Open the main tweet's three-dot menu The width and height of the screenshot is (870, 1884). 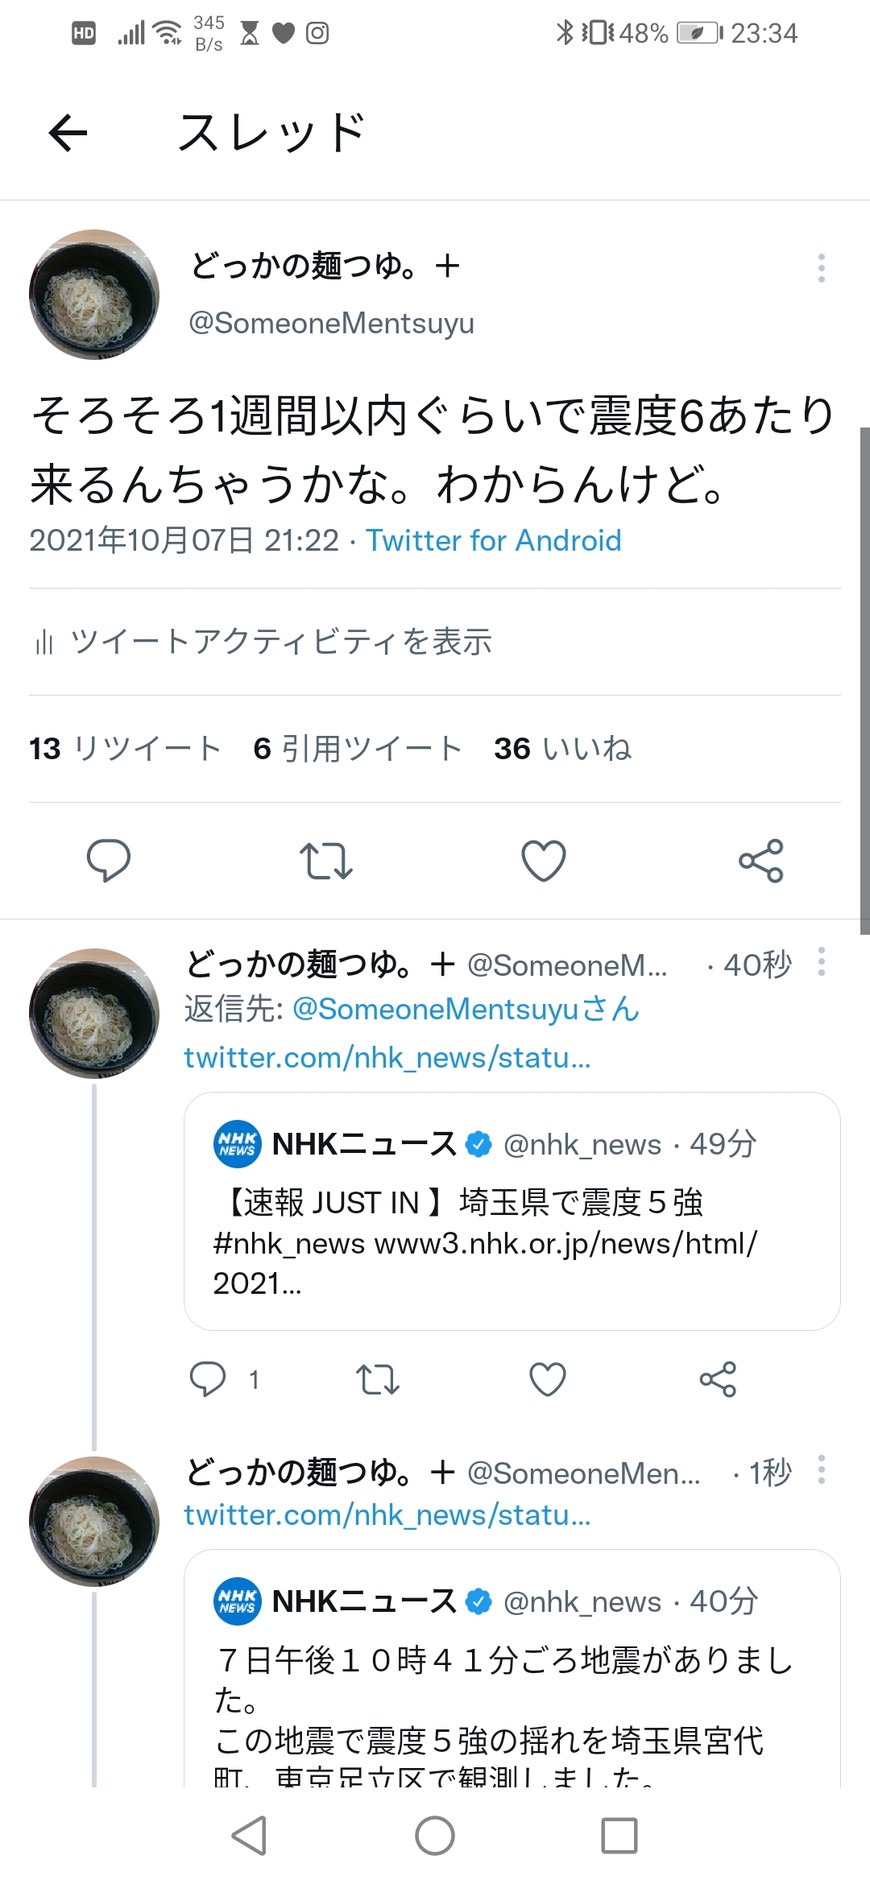[x=821, y=268]
